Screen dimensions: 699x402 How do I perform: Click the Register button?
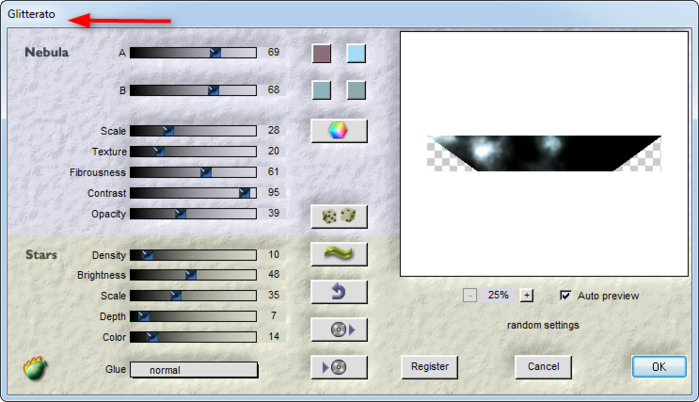click(430, 367)
